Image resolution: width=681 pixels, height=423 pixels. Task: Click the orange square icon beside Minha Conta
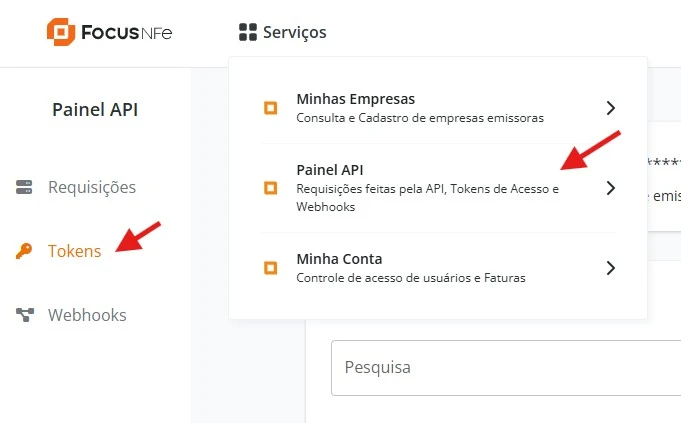[270, 268]
